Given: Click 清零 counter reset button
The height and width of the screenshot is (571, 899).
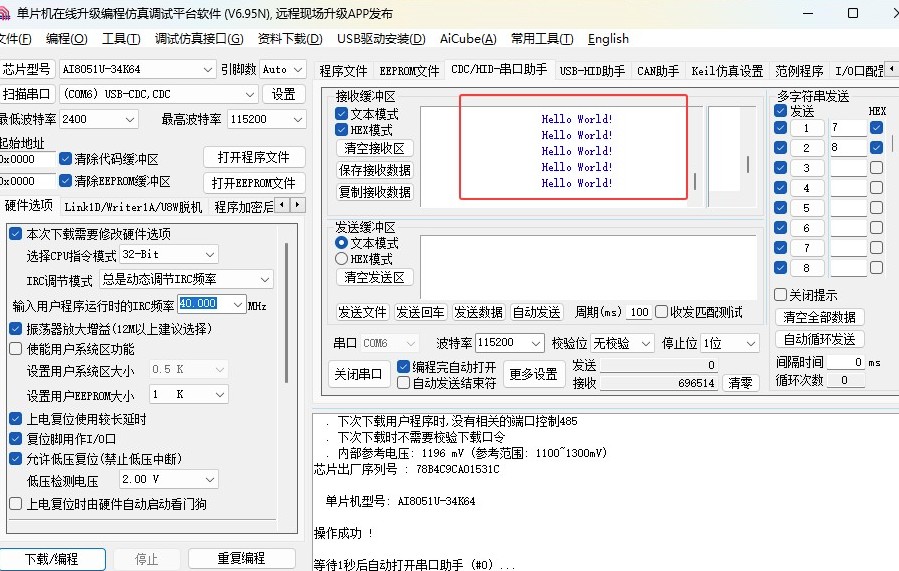Looking at the screenshot, I should pos(740,382).
